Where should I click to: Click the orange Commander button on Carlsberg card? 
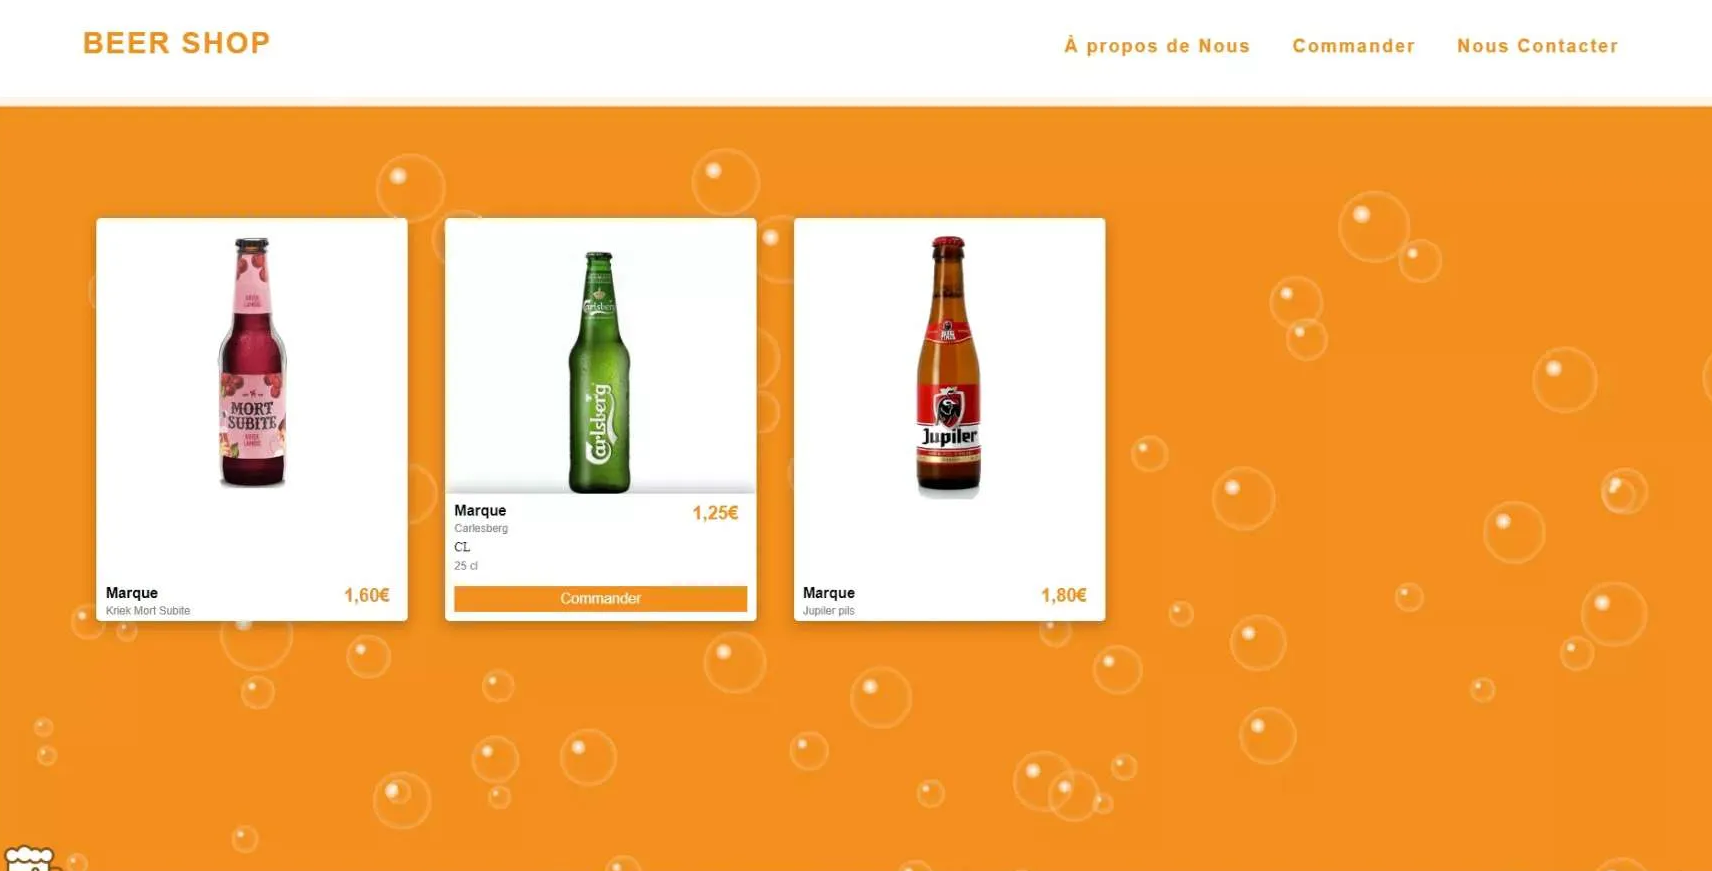click(600, 598)
